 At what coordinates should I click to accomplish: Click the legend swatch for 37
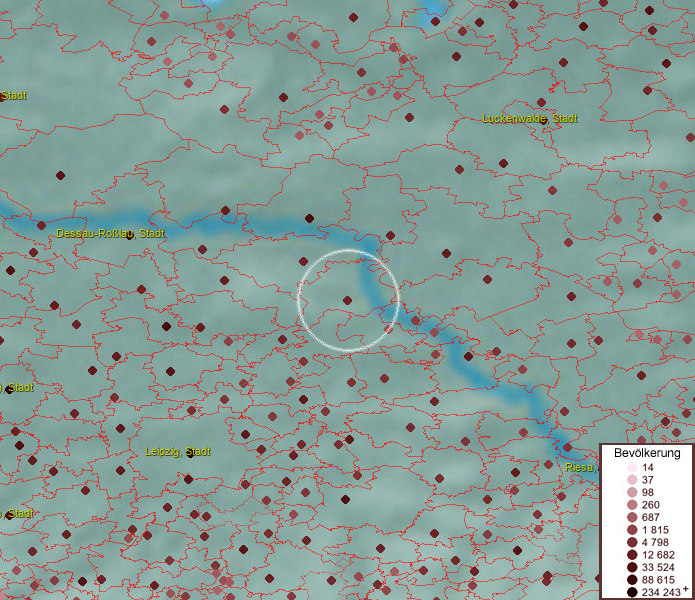pyautogui.click(x=632, y=480)
